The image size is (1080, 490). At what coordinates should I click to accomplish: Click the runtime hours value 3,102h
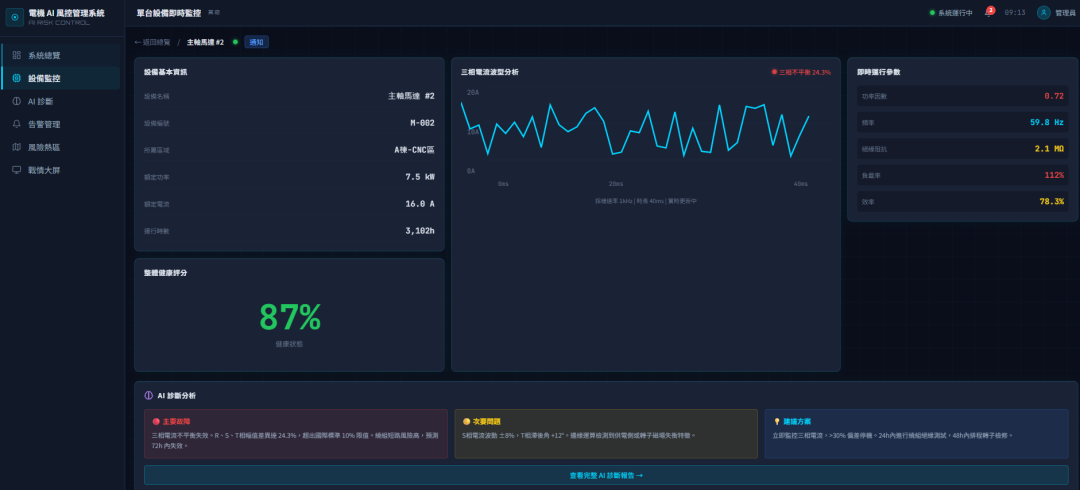[x=420, y=231]
